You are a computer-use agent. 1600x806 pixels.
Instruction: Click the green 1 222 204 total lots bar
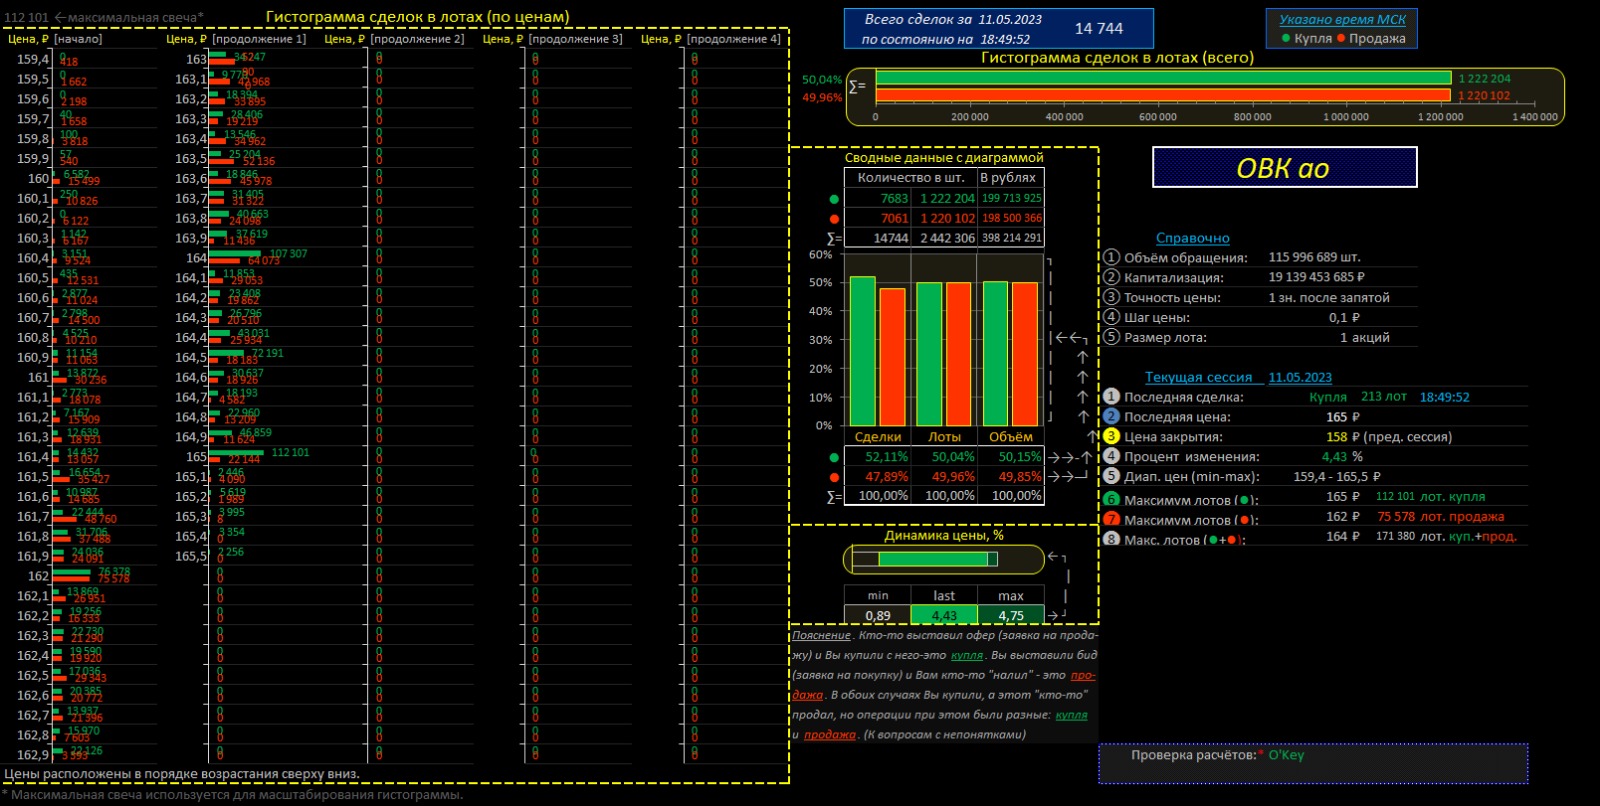[1163, 78]
